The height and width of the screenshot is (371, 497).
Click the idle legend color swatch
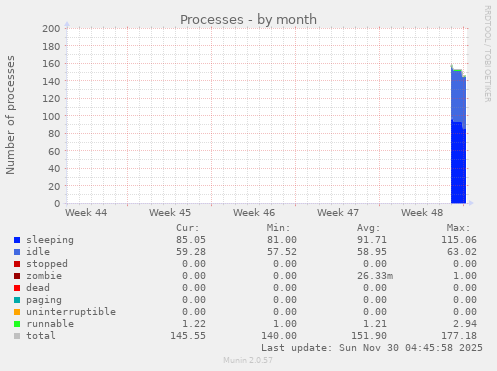coord(17,252)
